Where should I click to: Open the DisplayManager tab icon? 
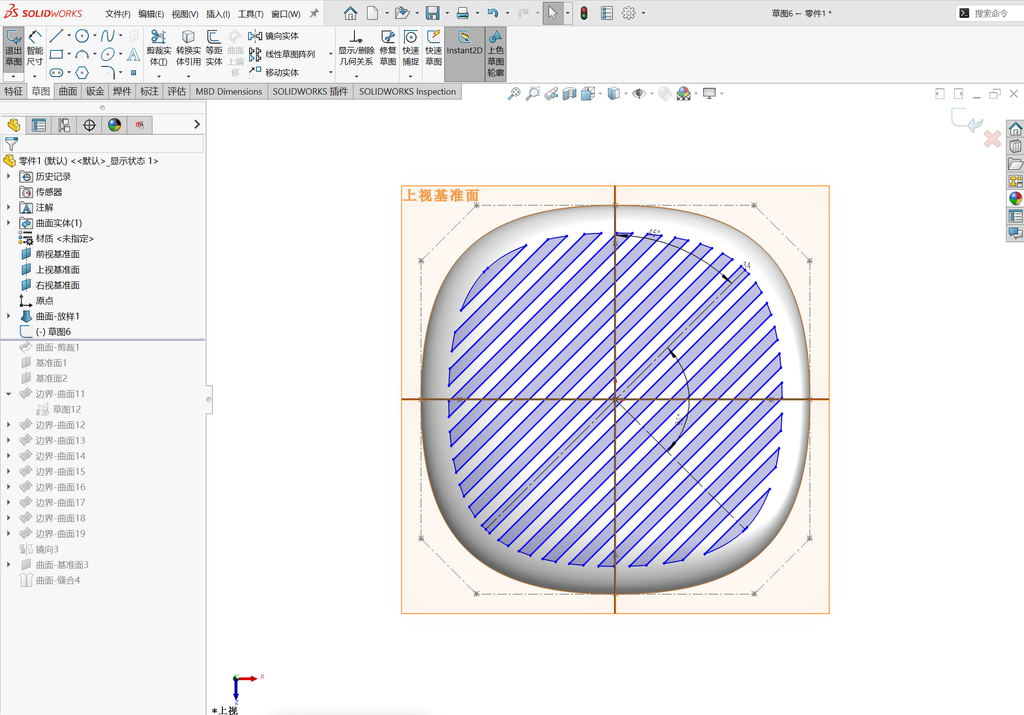click(x=115, y=125)
